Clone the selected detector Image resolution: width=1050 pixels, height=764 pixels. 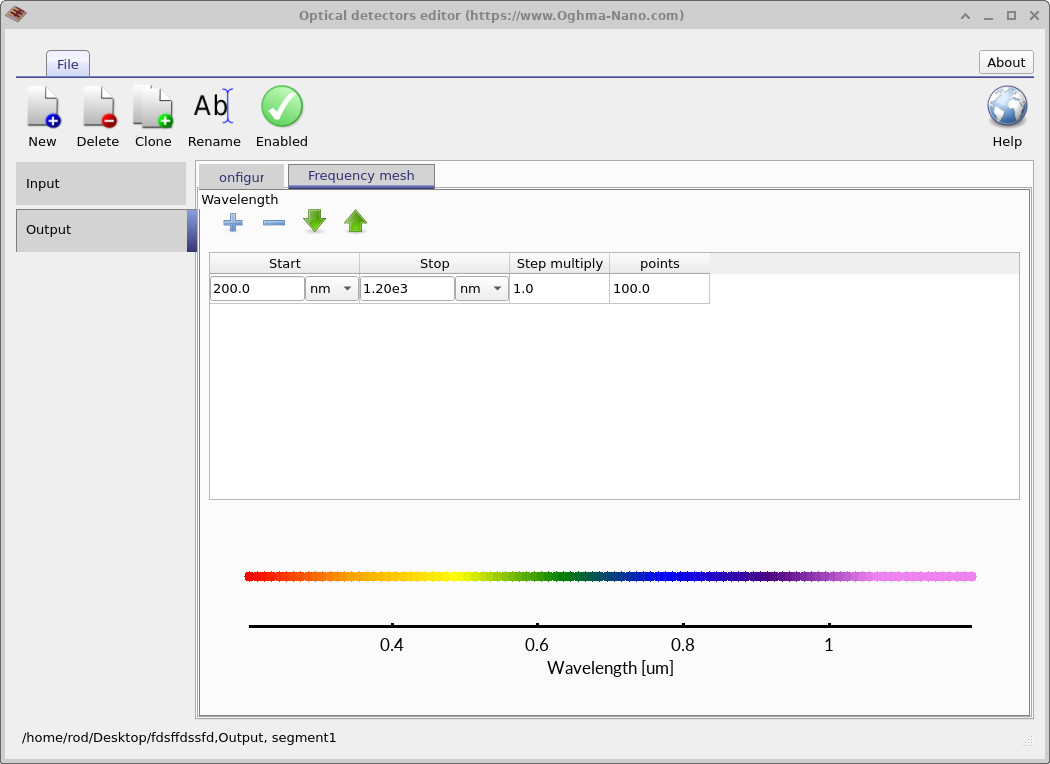(x=153, y=115)
